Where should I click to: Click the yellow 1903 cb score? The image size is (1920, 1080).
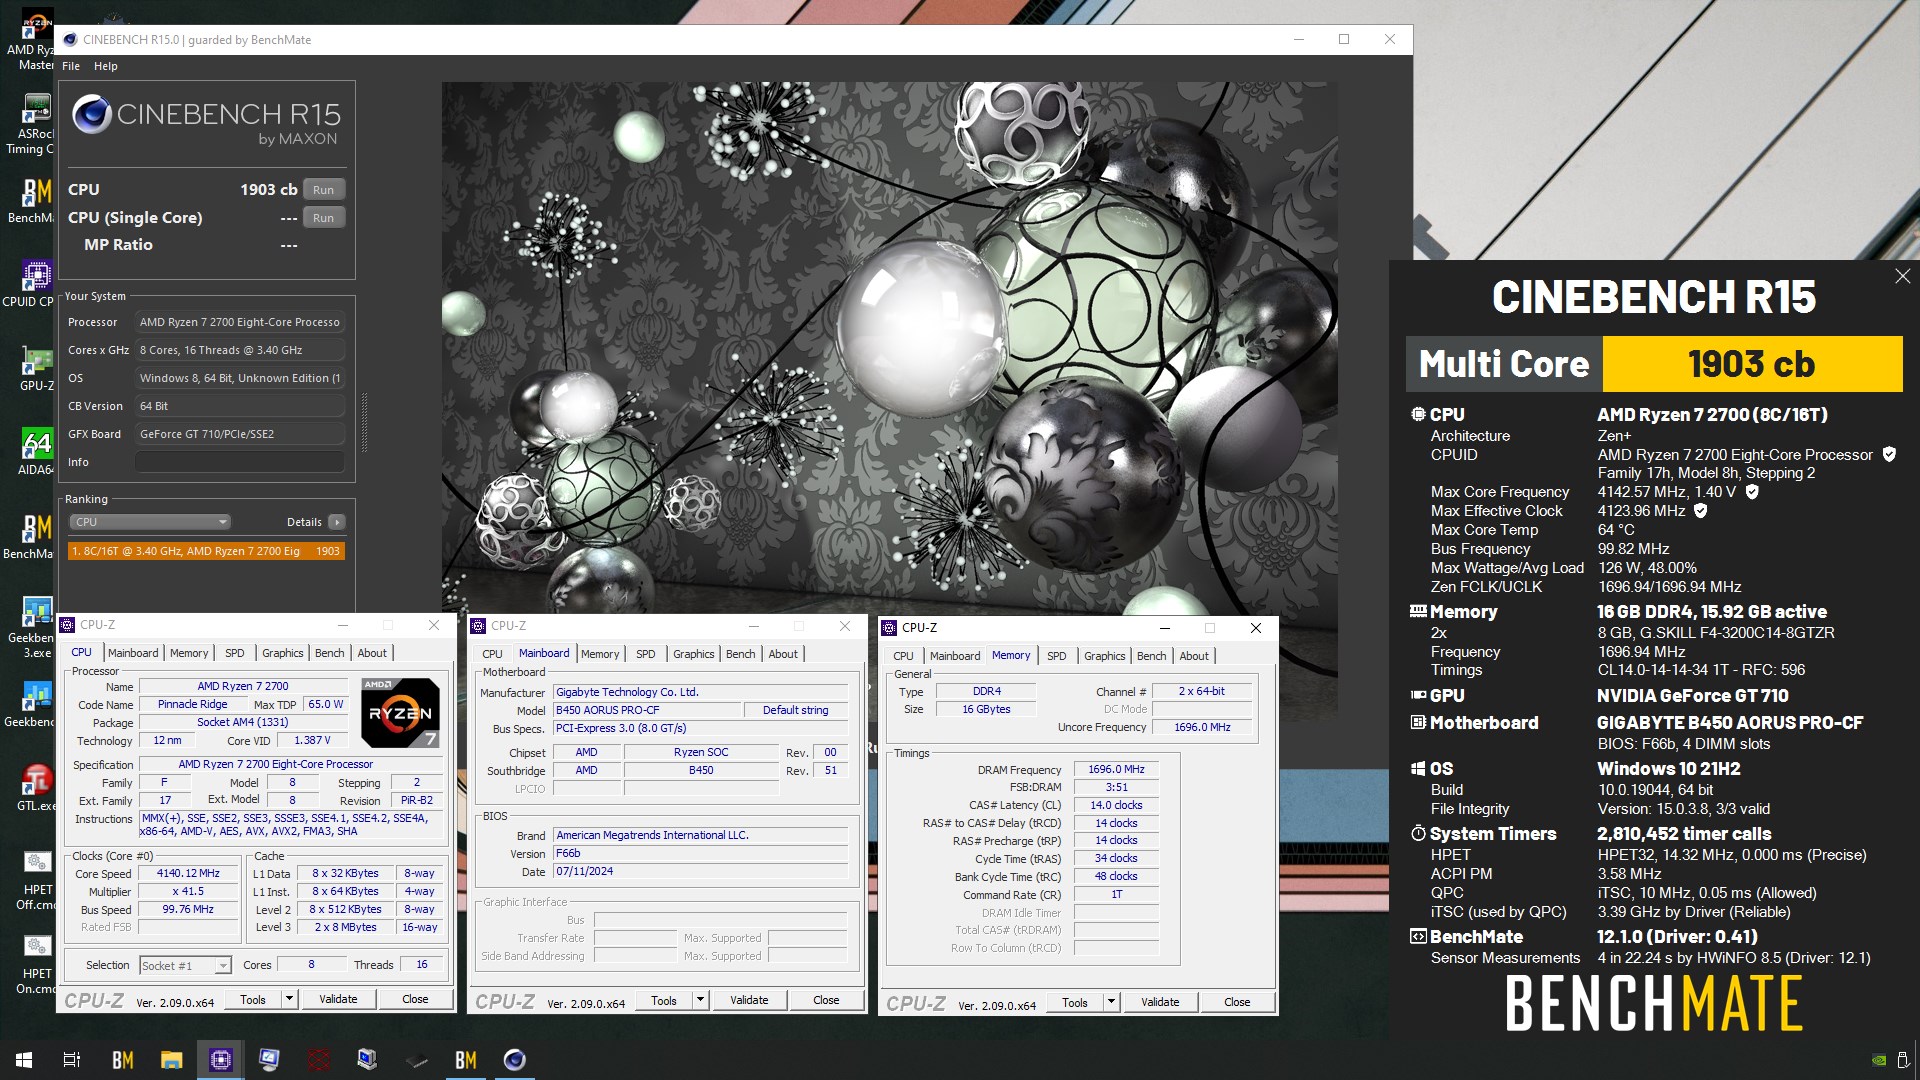point(1752,364)
